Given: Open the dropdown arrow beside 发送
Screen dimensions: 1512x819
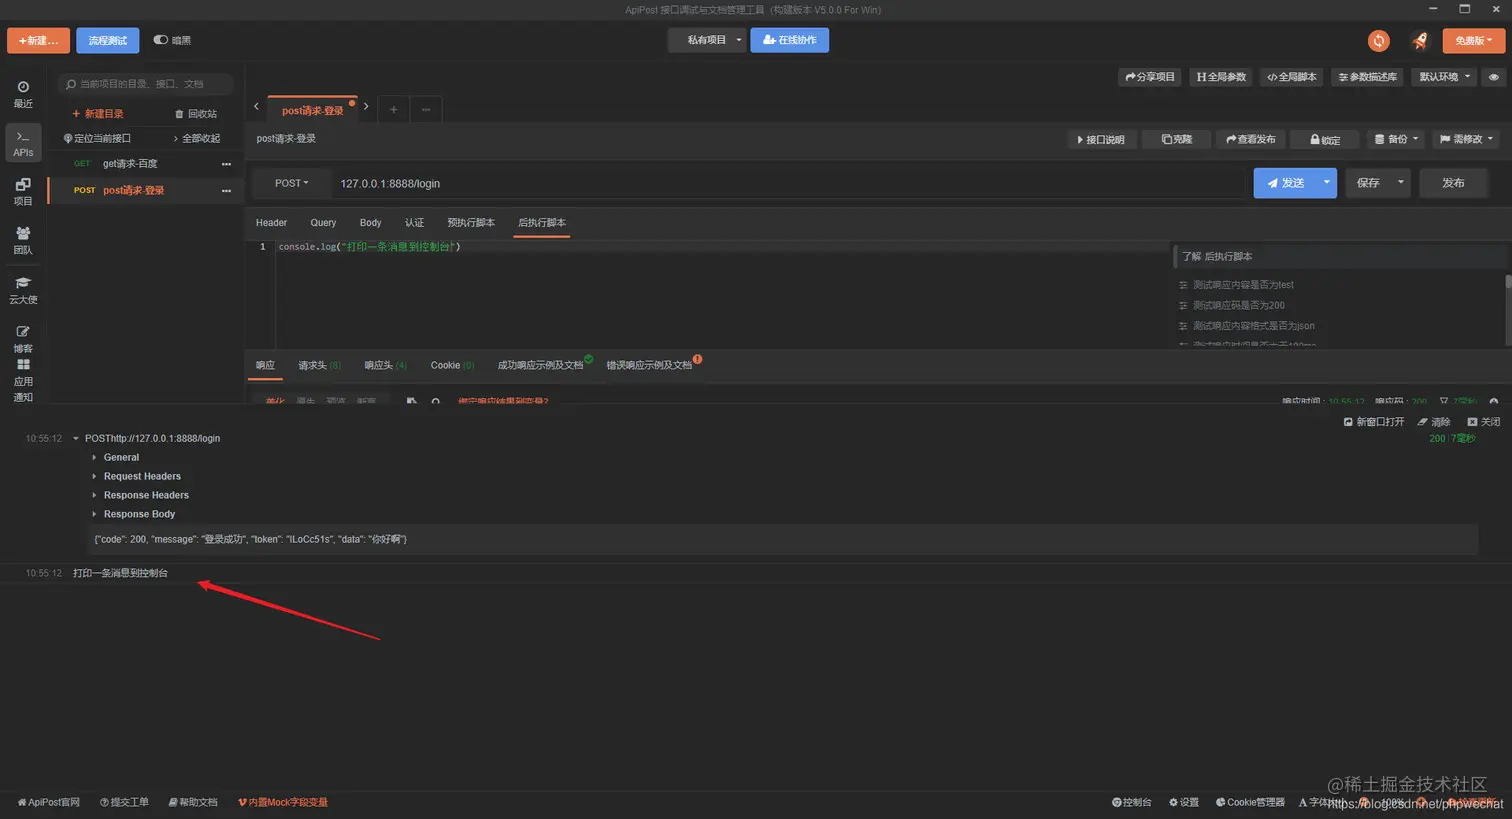Looking at the screenshot, I should point(1326,183).
